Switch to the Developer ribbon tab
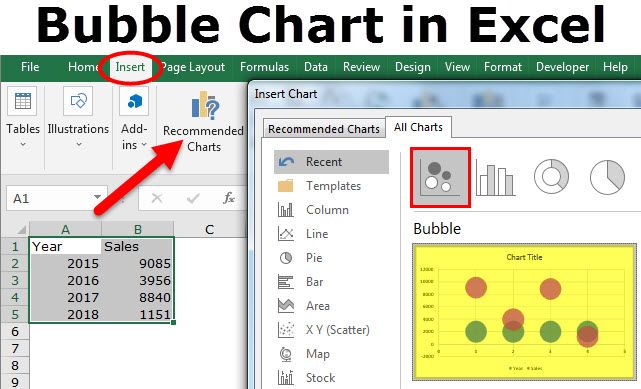This screenshot has width=641, height=389. [x=563, y=67]
